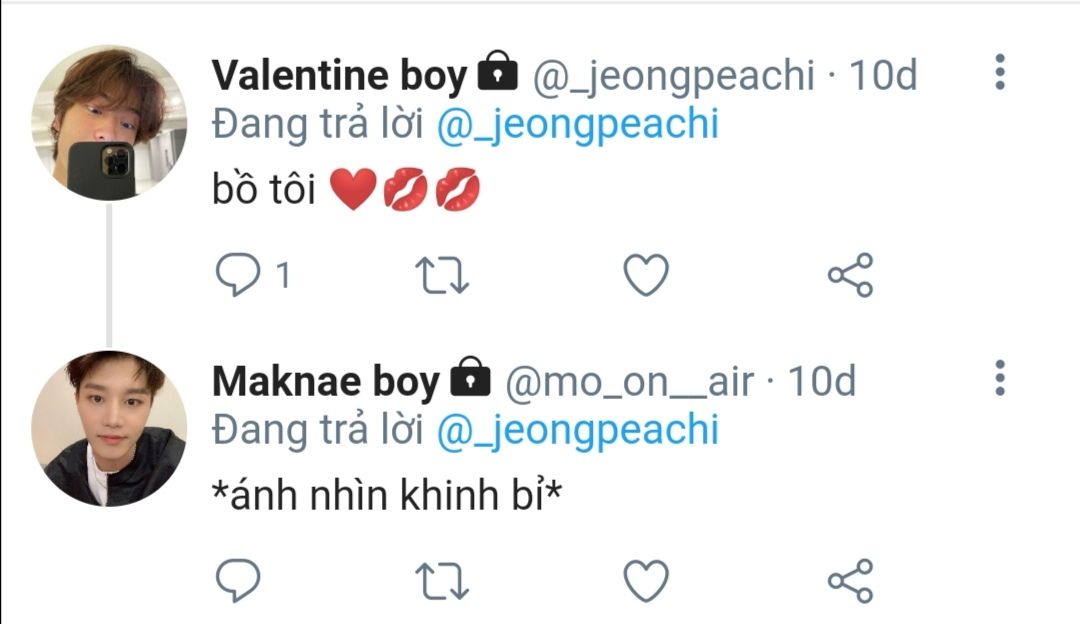This screenshot has width=1080, height=624.
Task: Open Maknae boy's profile picture
Action: [109, 427]
